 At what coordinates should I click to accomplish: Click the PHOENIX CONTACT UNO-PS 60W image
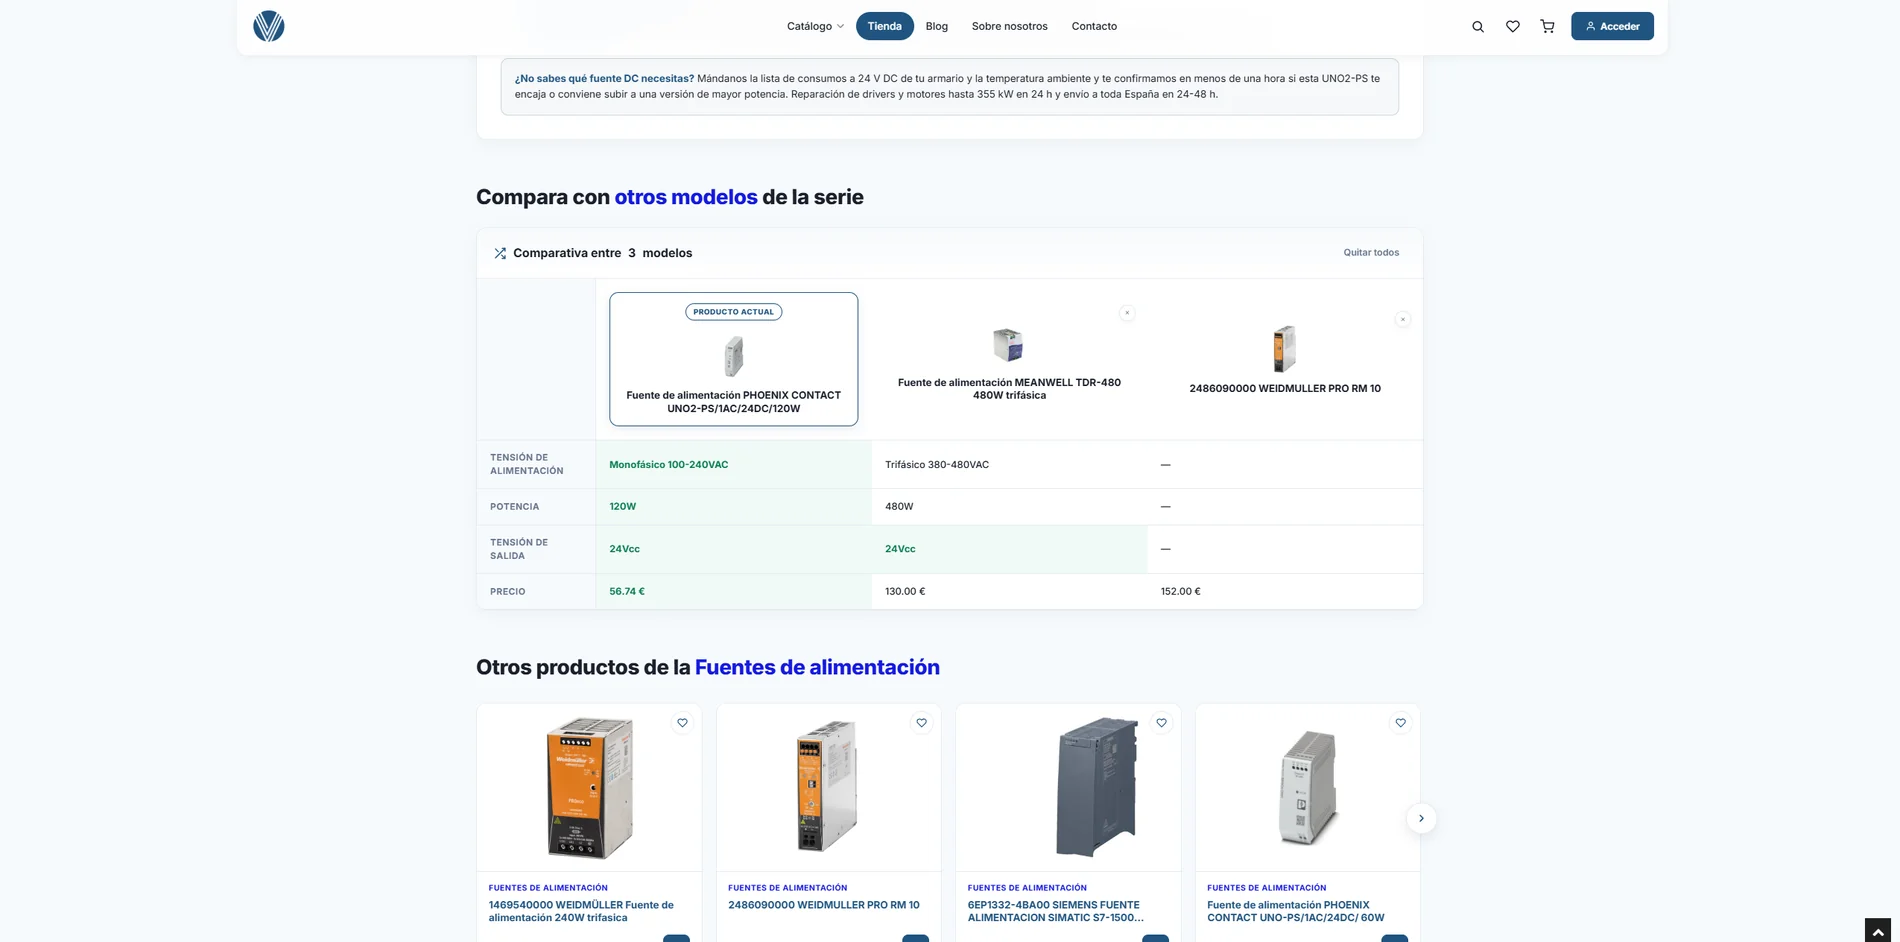(1308, 788)
